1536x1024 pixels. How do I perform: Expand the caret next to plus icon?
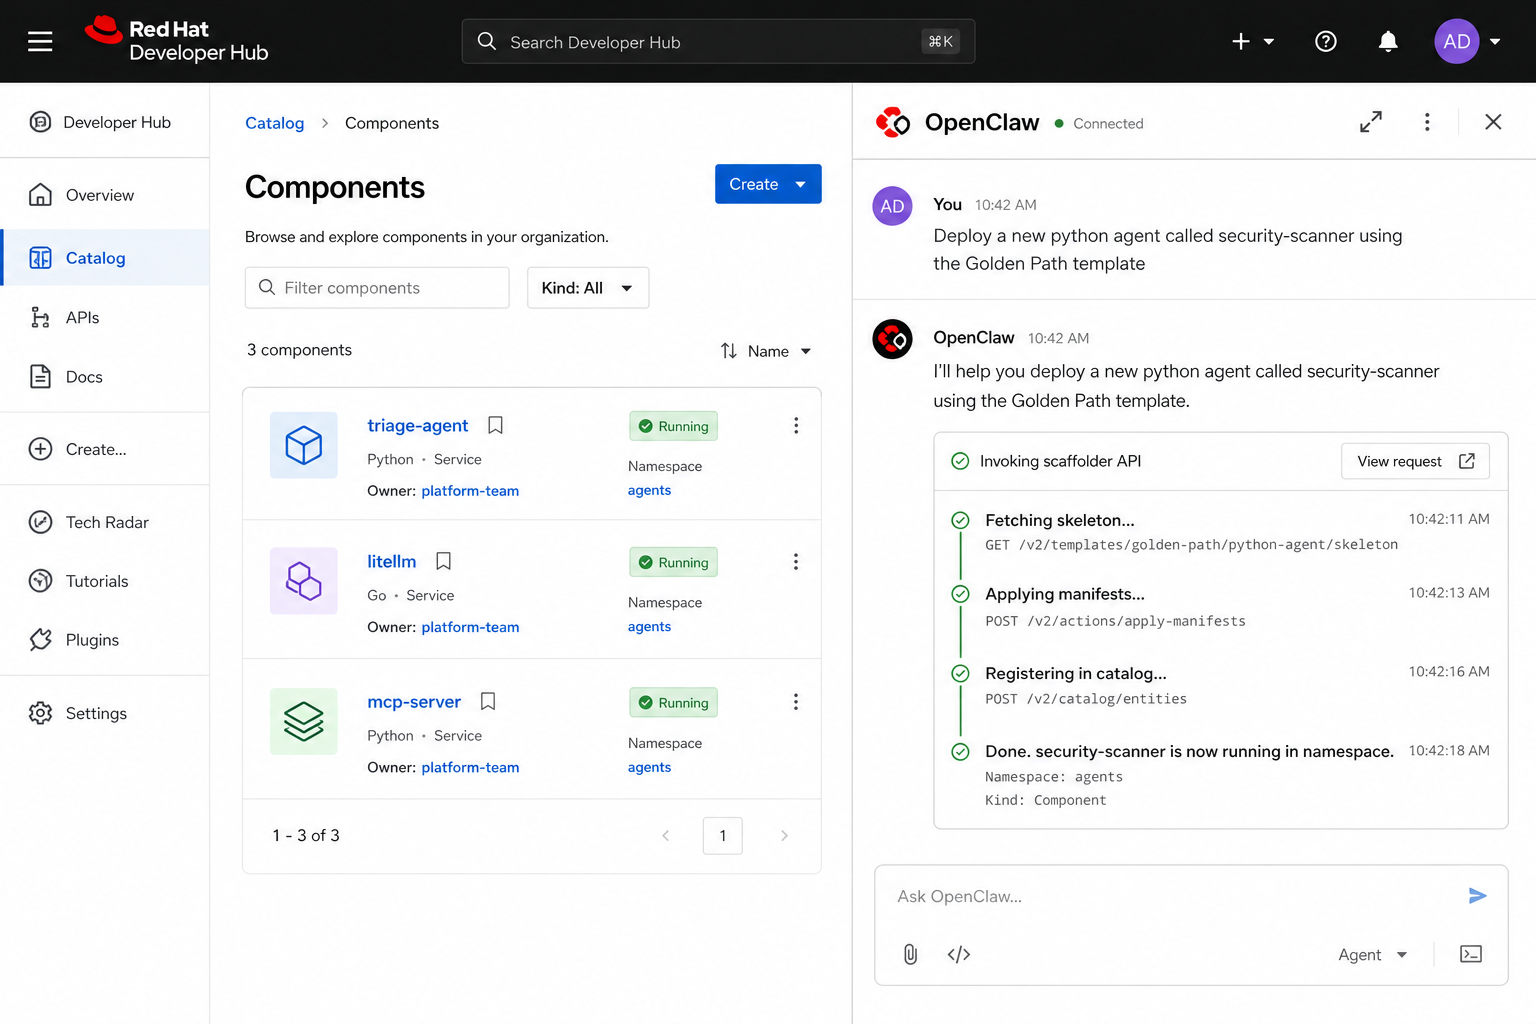(1269, 42)
